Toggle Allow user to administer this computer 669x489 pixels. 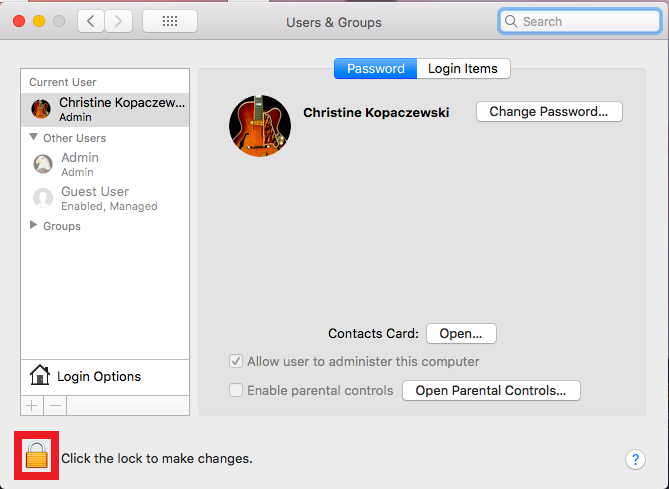(236, 361)
